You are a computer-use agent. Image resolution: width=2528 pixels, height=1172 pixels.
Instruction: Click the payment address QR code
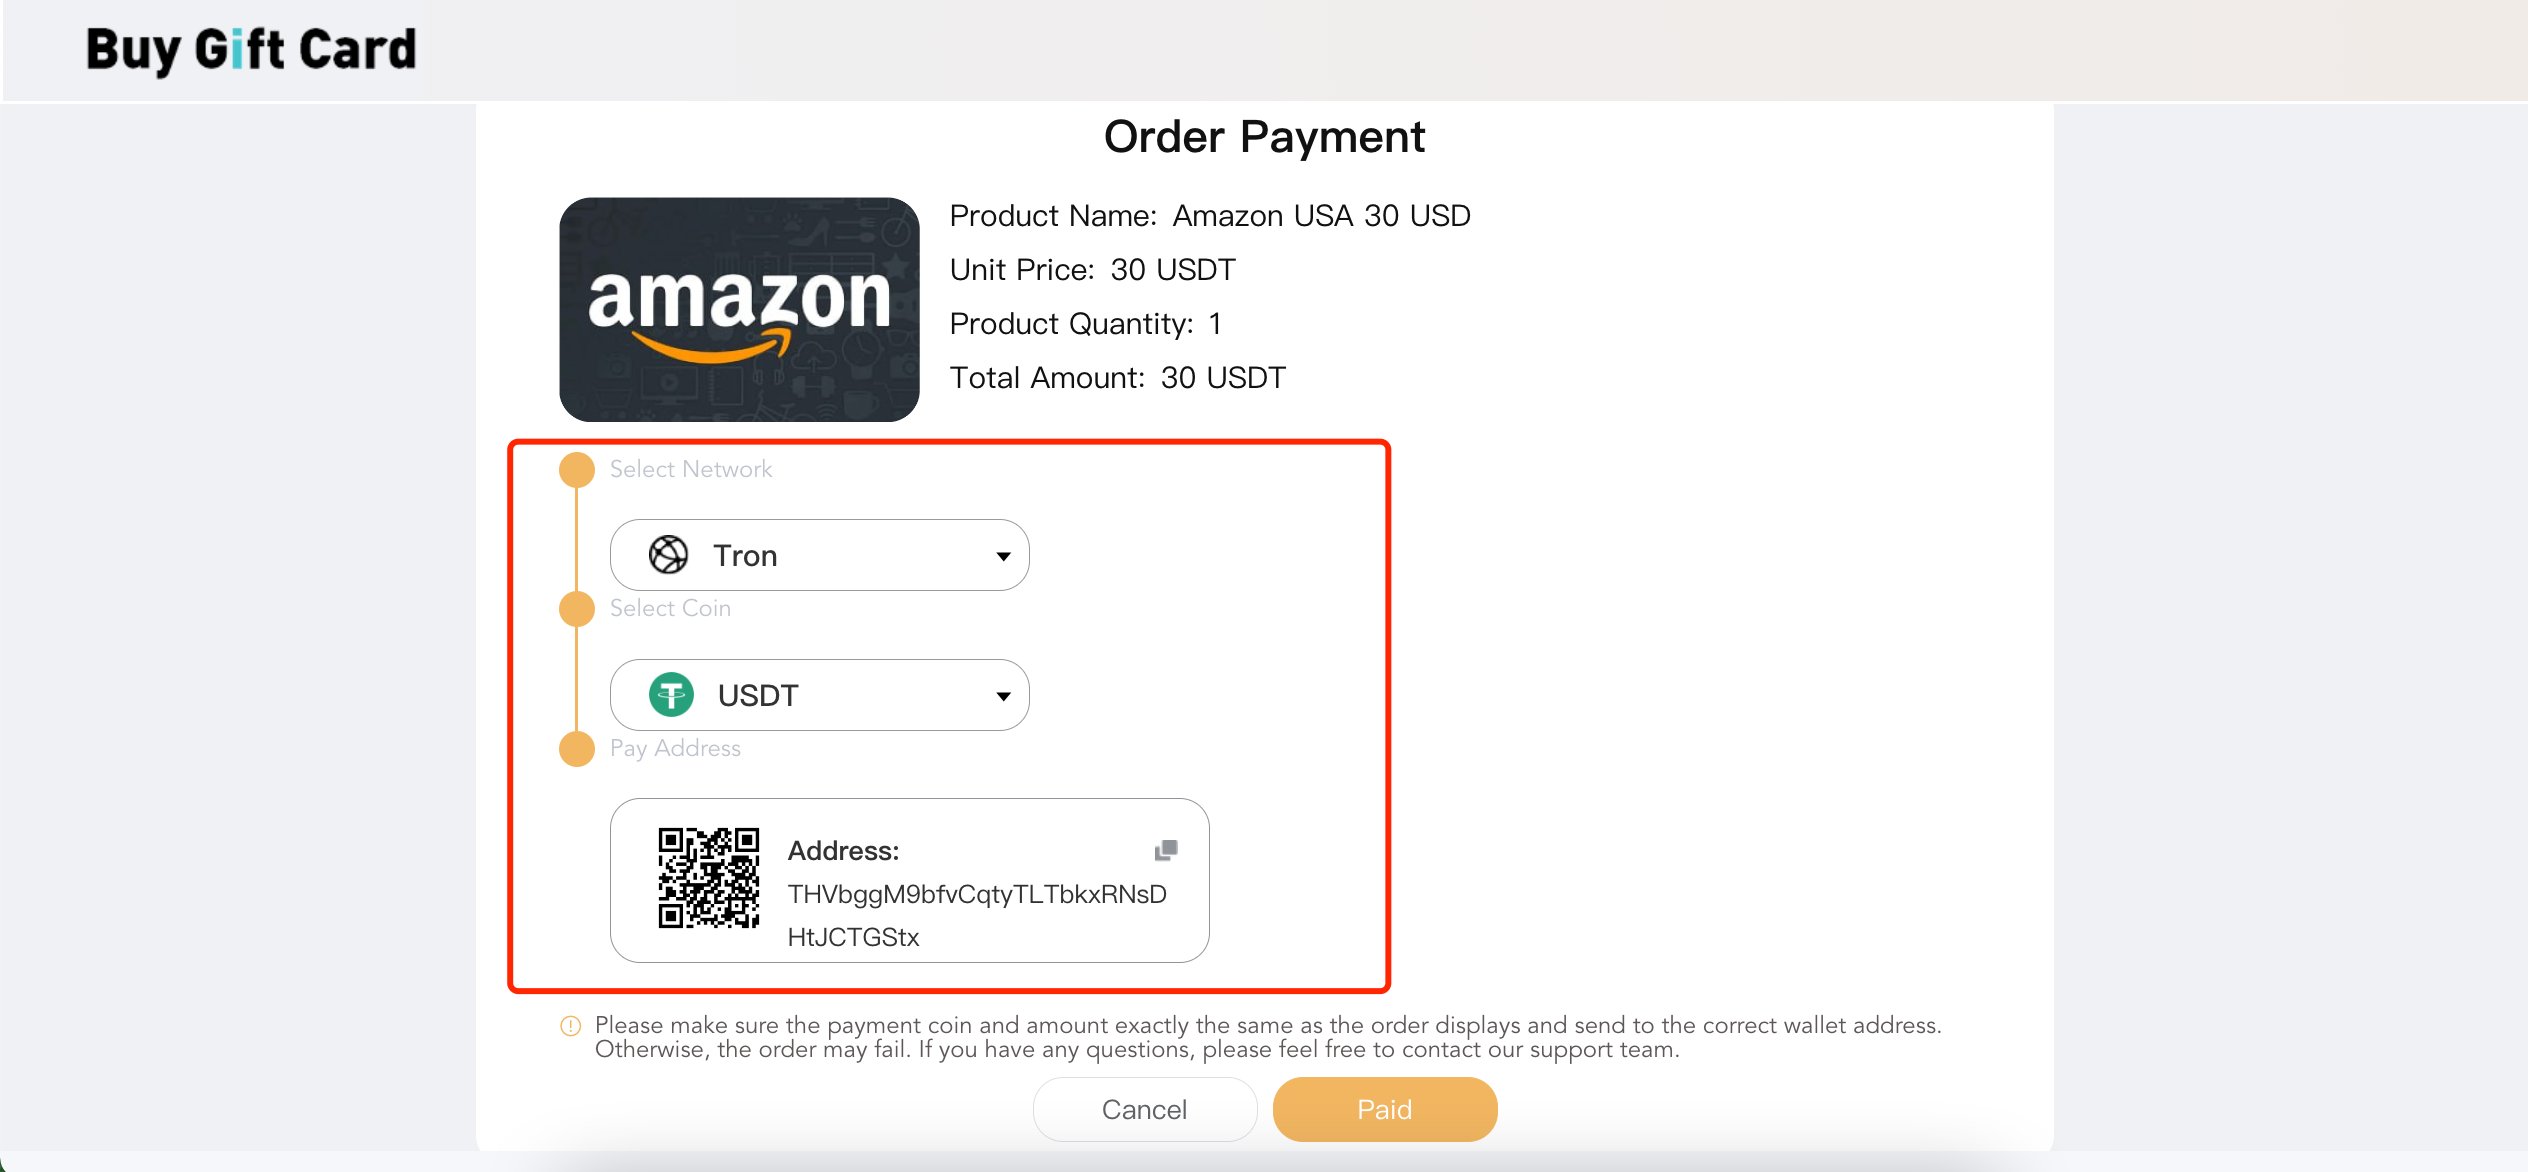click(x=708, y=878)
